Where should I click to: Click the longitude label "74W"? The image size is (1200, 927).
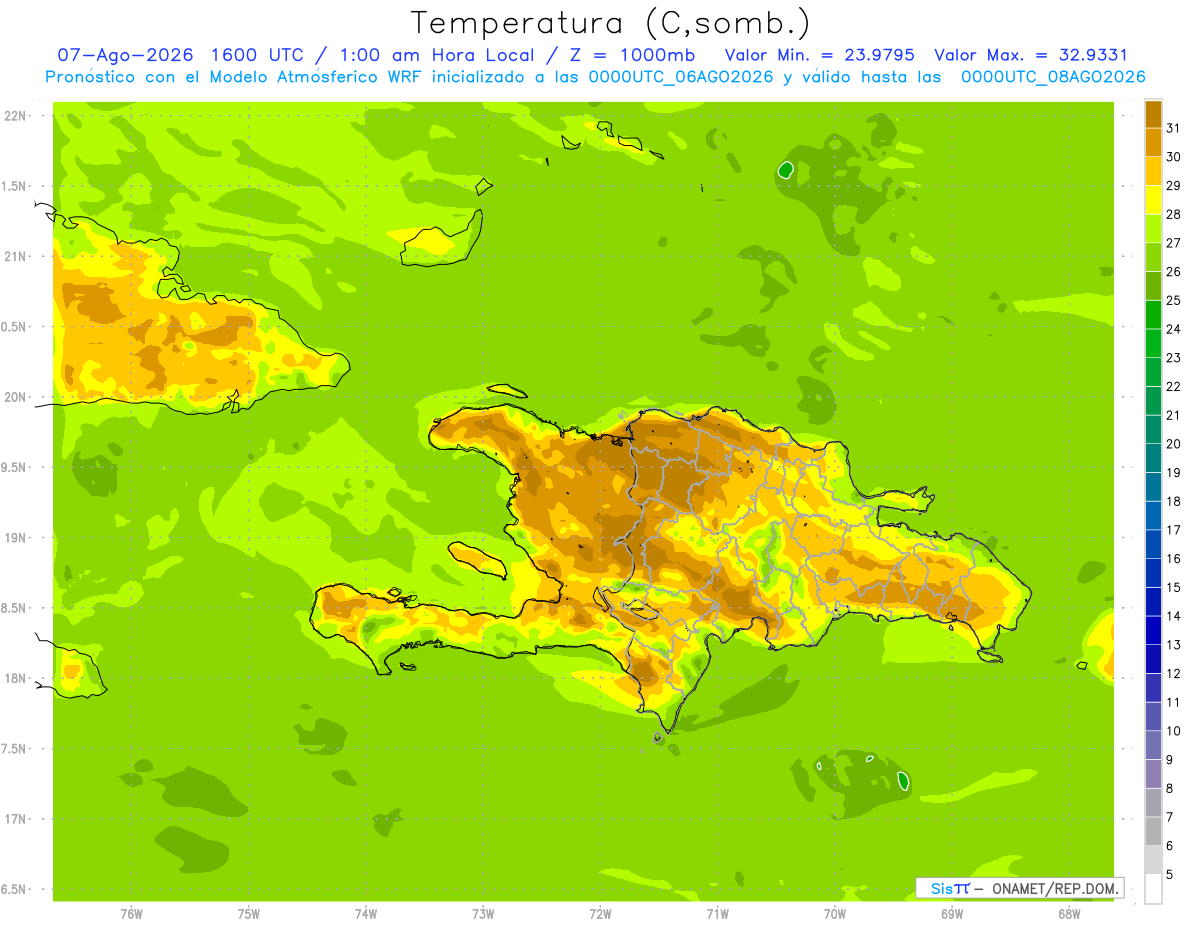point(366,914)
